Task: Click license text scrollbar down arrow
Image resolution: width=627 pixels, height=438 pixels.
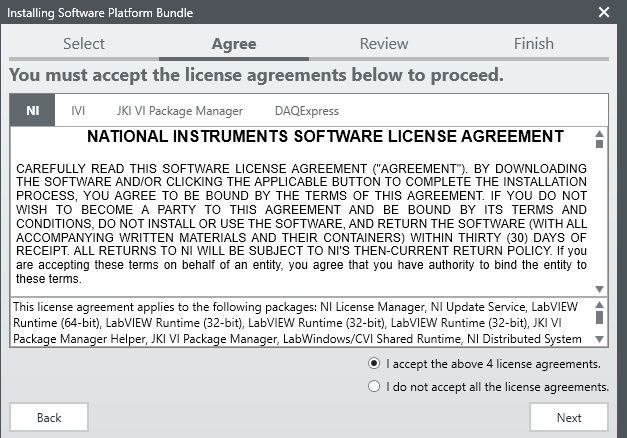Action: tap(599, 289)
